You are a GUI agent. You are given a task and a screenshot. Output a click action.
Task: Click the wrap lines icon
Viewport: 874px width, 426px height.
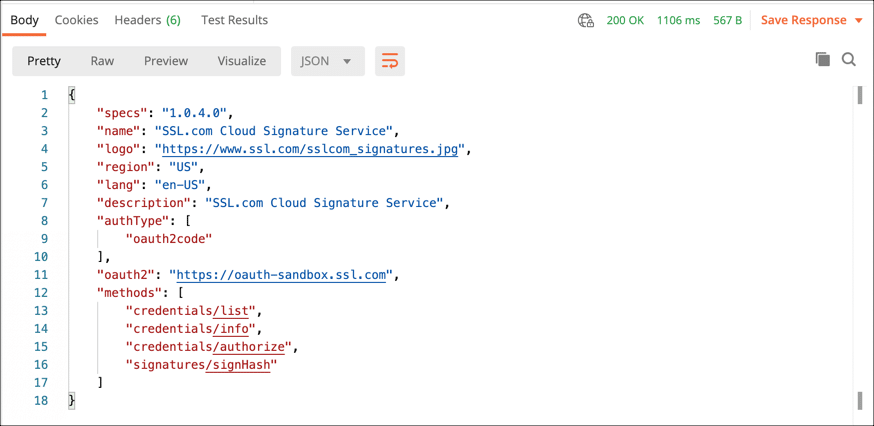coord(389,61)
